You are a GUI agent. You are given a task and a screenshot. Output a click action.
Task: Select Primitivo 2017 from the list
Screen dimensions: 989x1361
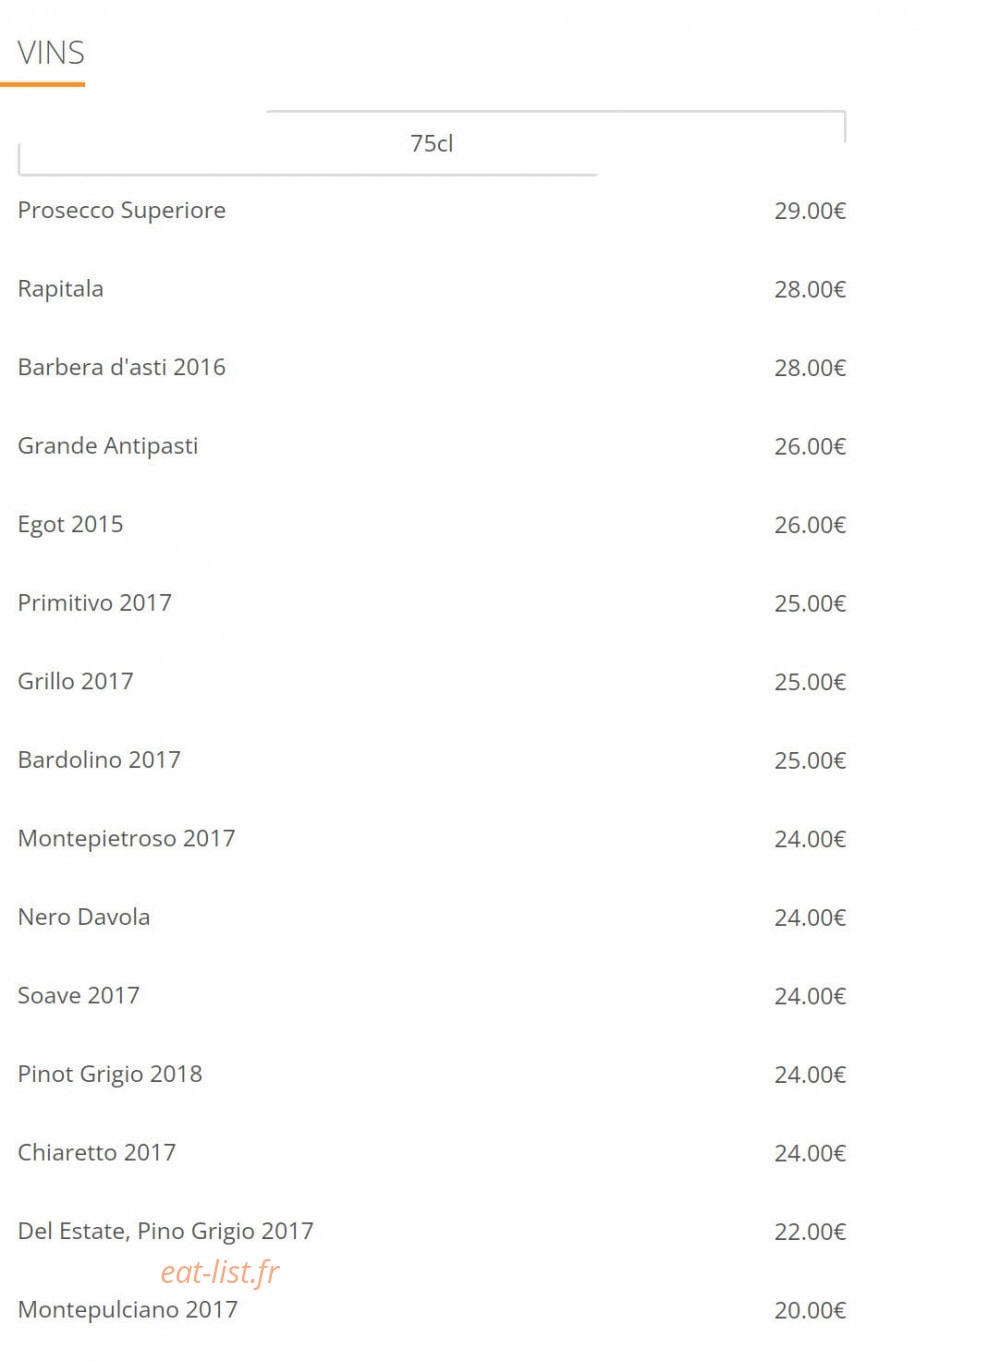(x=95, y=603)
